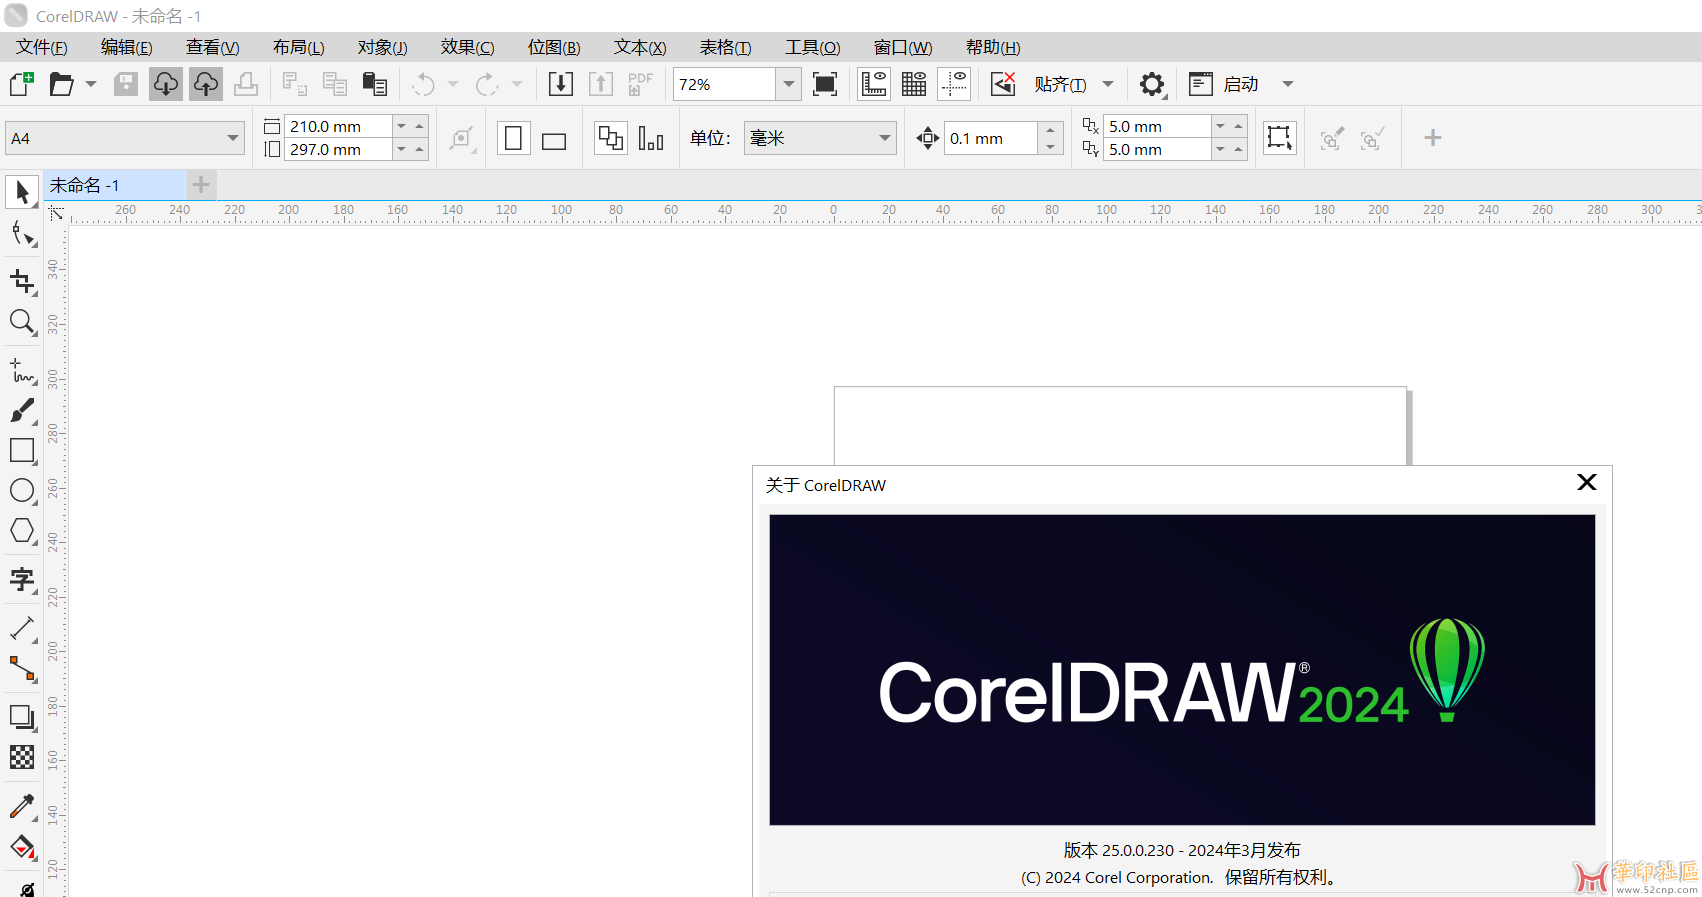Select the Eyedropper tool
Viewport: 1702px width, 897px height.
point(22,806)
